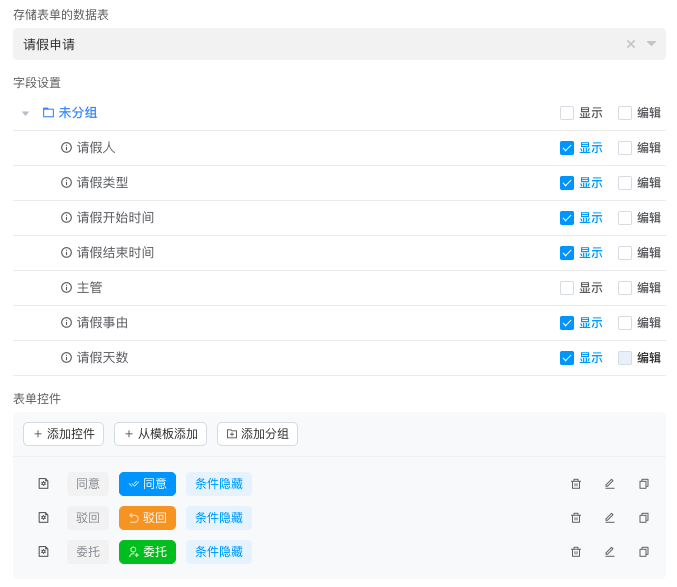
Task: Click 条件隐藏 tag for 同意 control
Action: click(x=219, y=484)
